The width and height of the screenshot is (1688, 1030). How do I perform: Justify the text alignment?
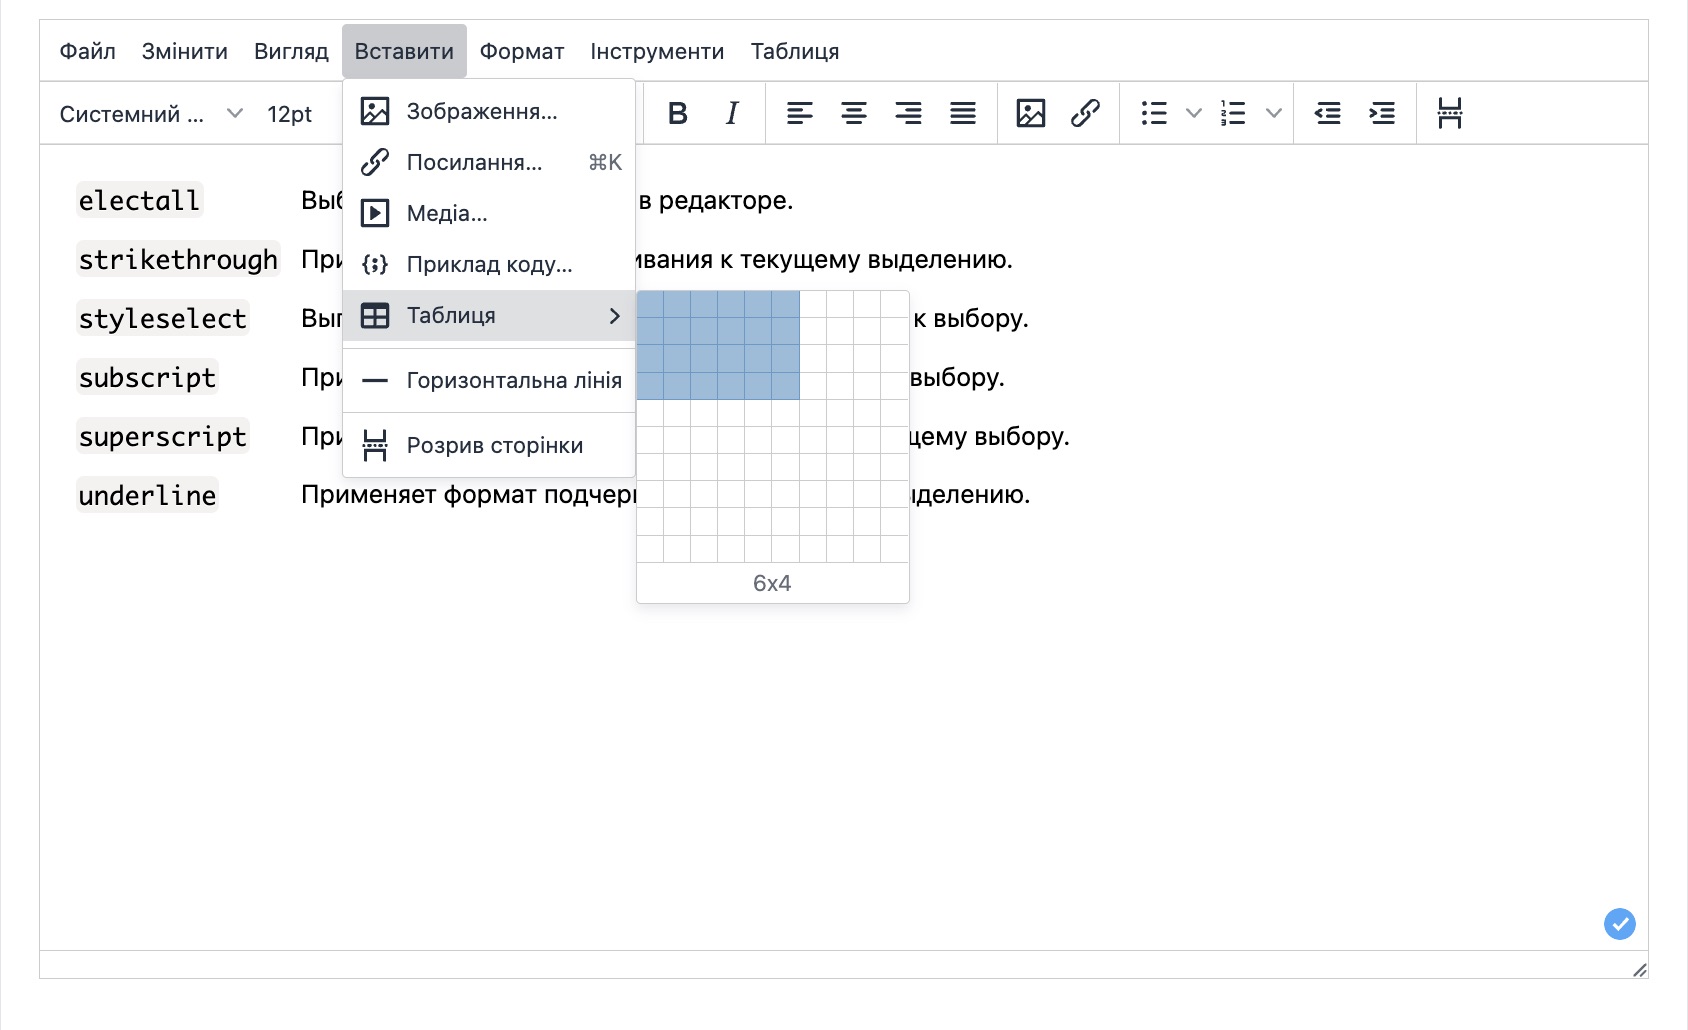(x=962, y=114)
